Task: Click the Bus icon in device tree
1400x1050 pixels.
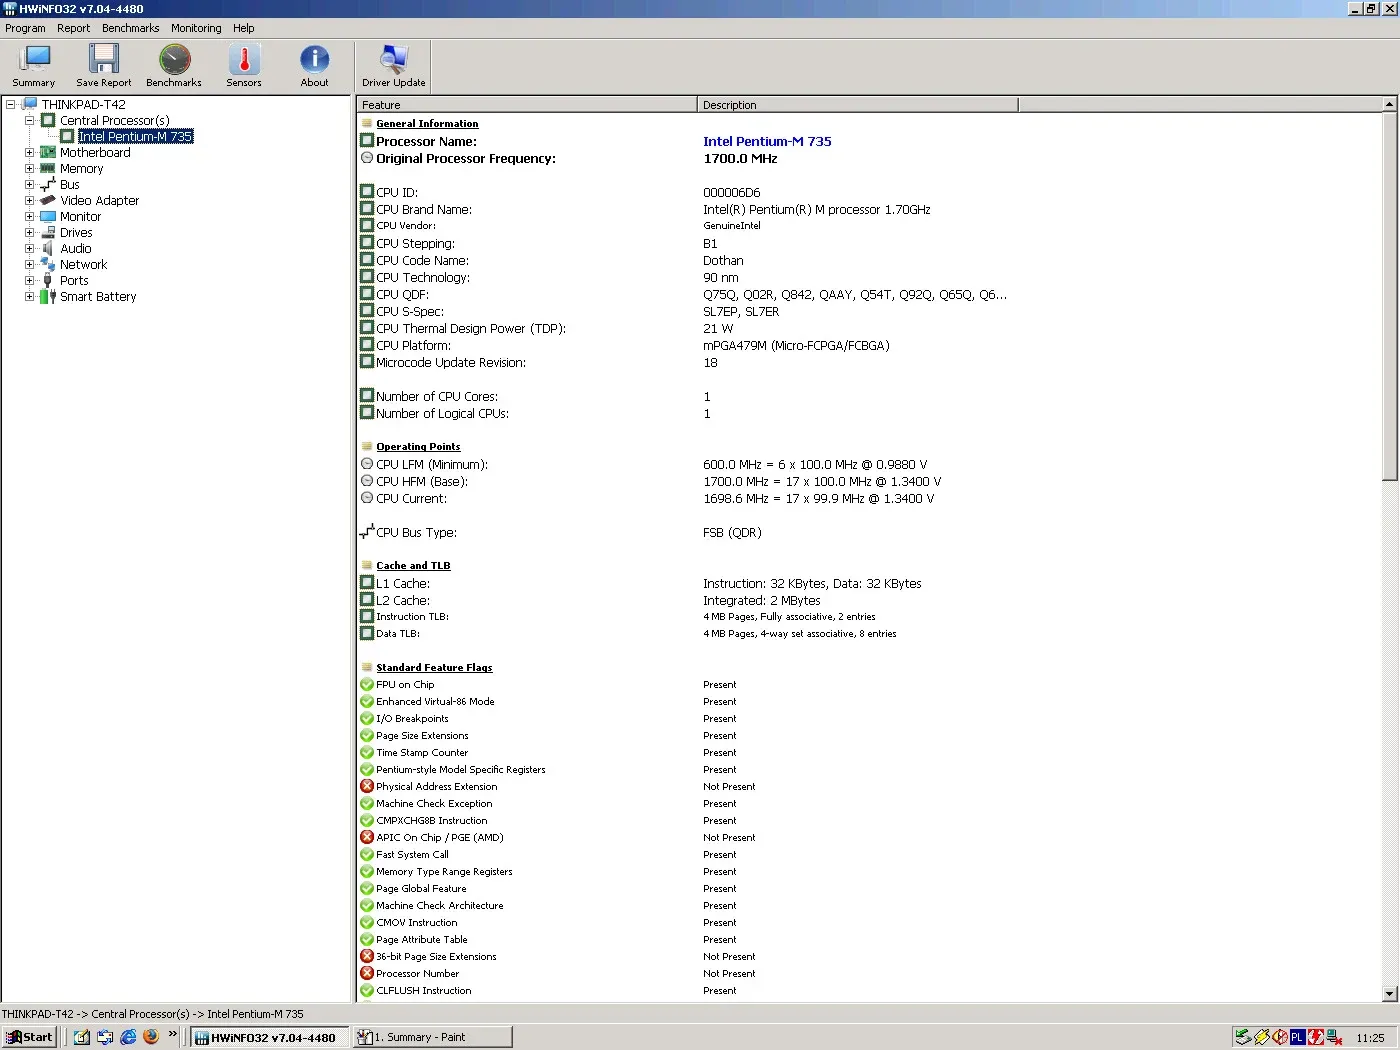Action: click(x=48, y=185)
